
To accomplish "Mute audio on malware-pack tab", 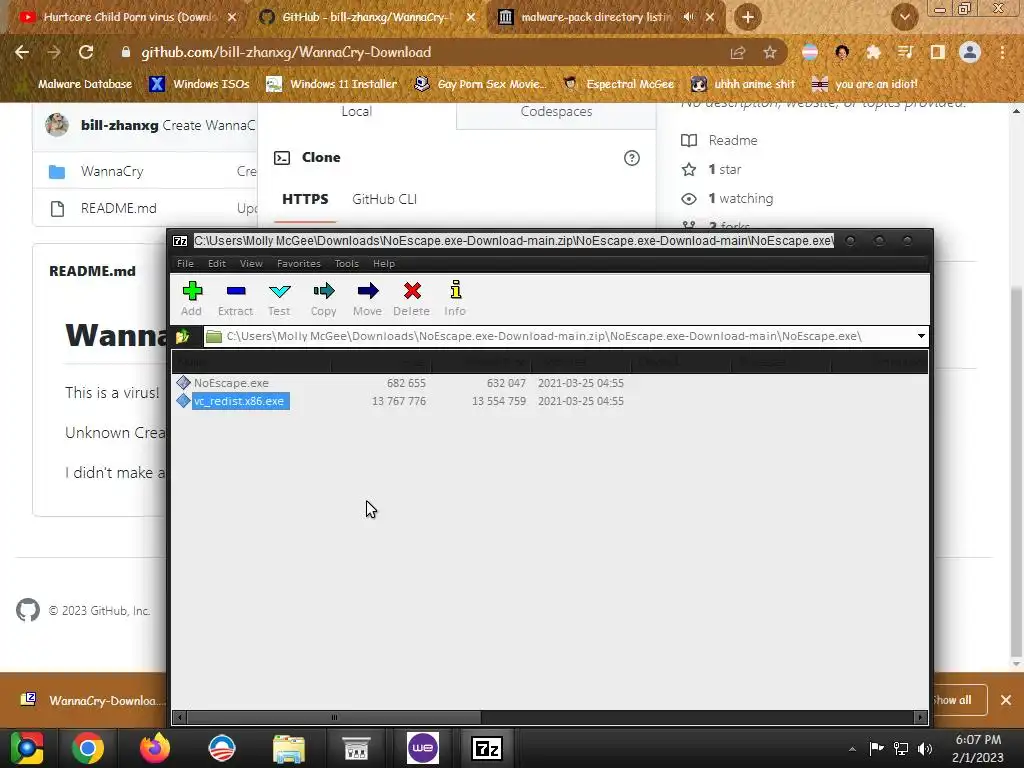I will tap(688, 17).
